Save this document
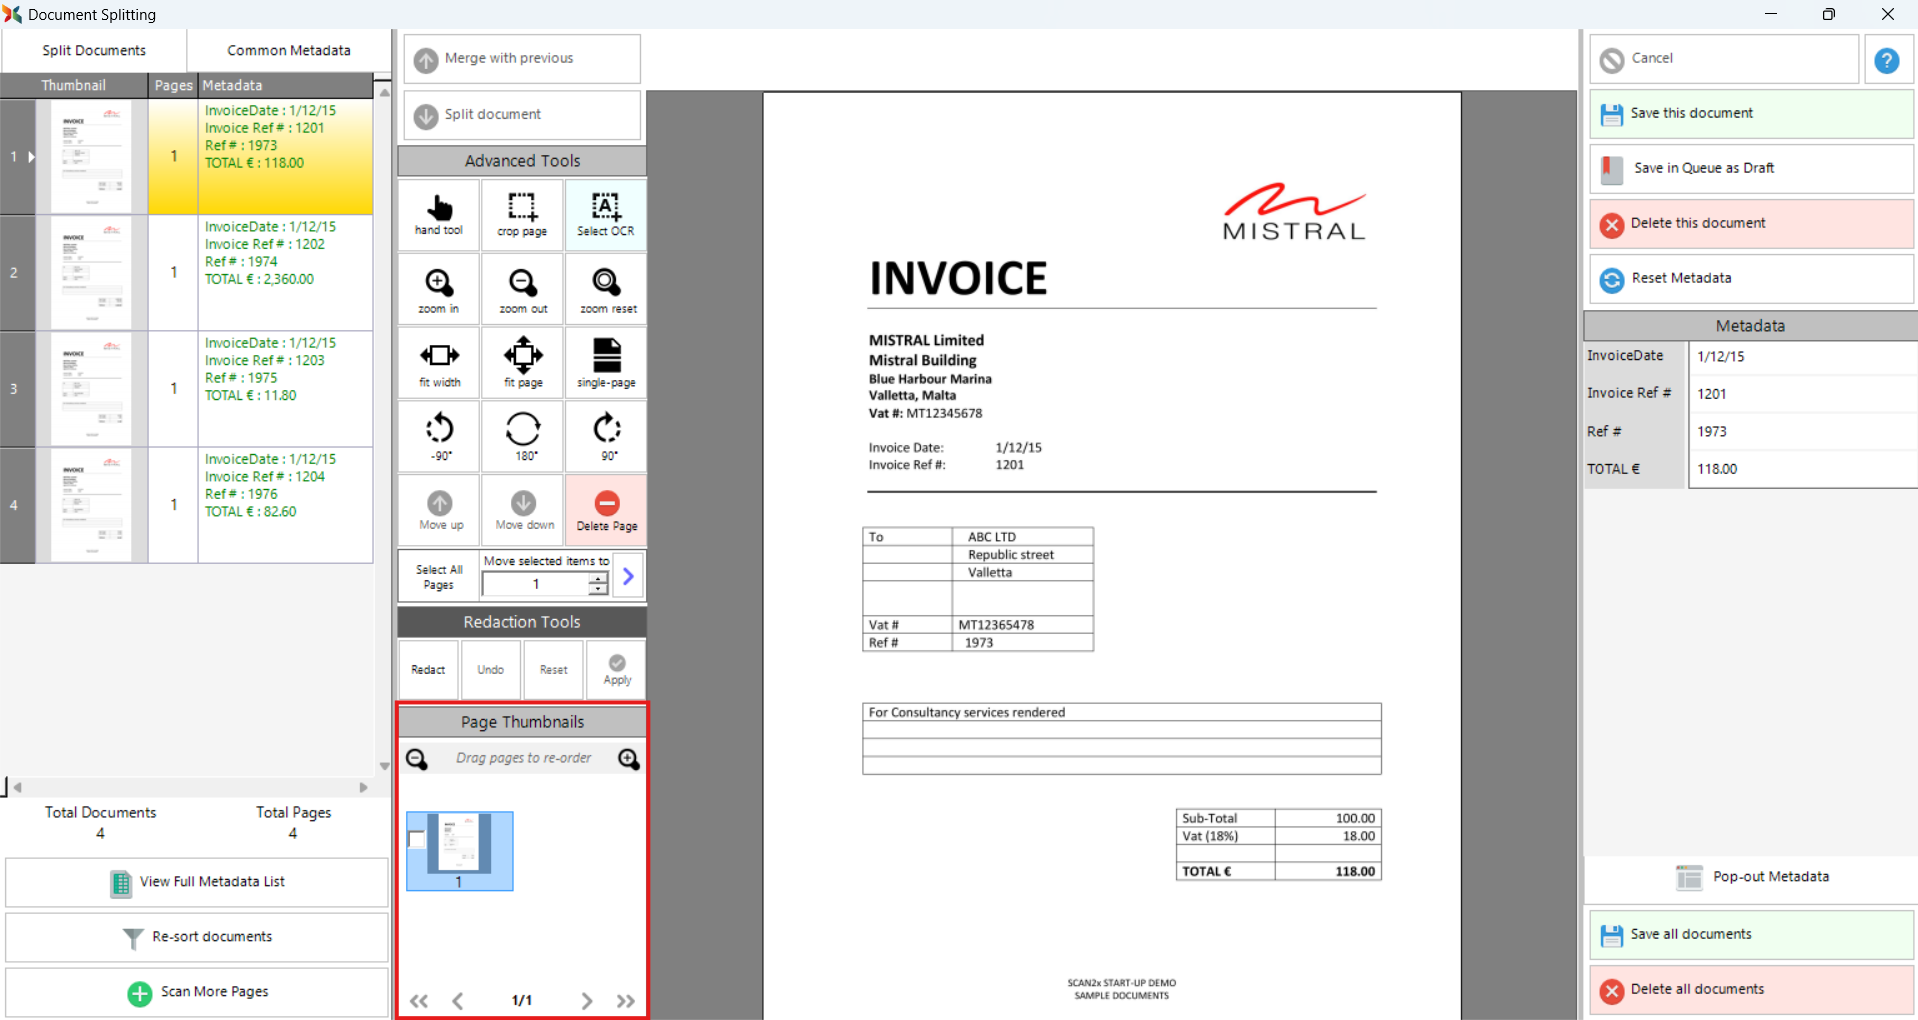 point(1751,113)
